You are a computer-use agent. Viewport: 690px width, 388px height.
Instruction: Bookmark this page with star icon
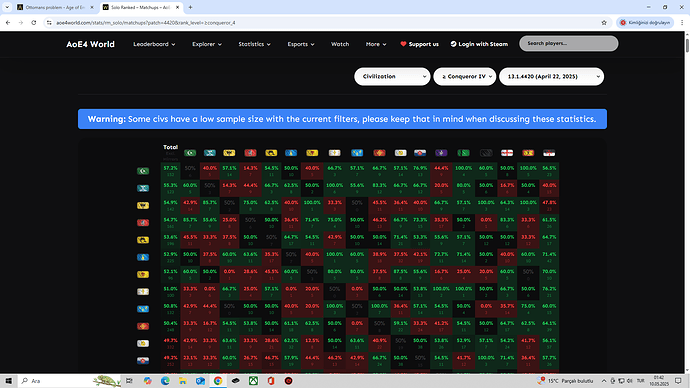tap(604, 22)
